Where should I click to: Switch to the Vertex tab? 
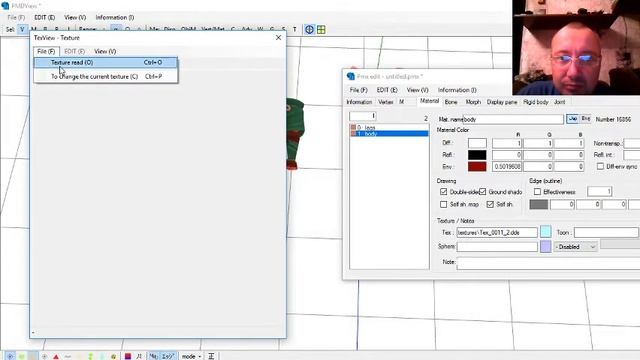point(385,102)
